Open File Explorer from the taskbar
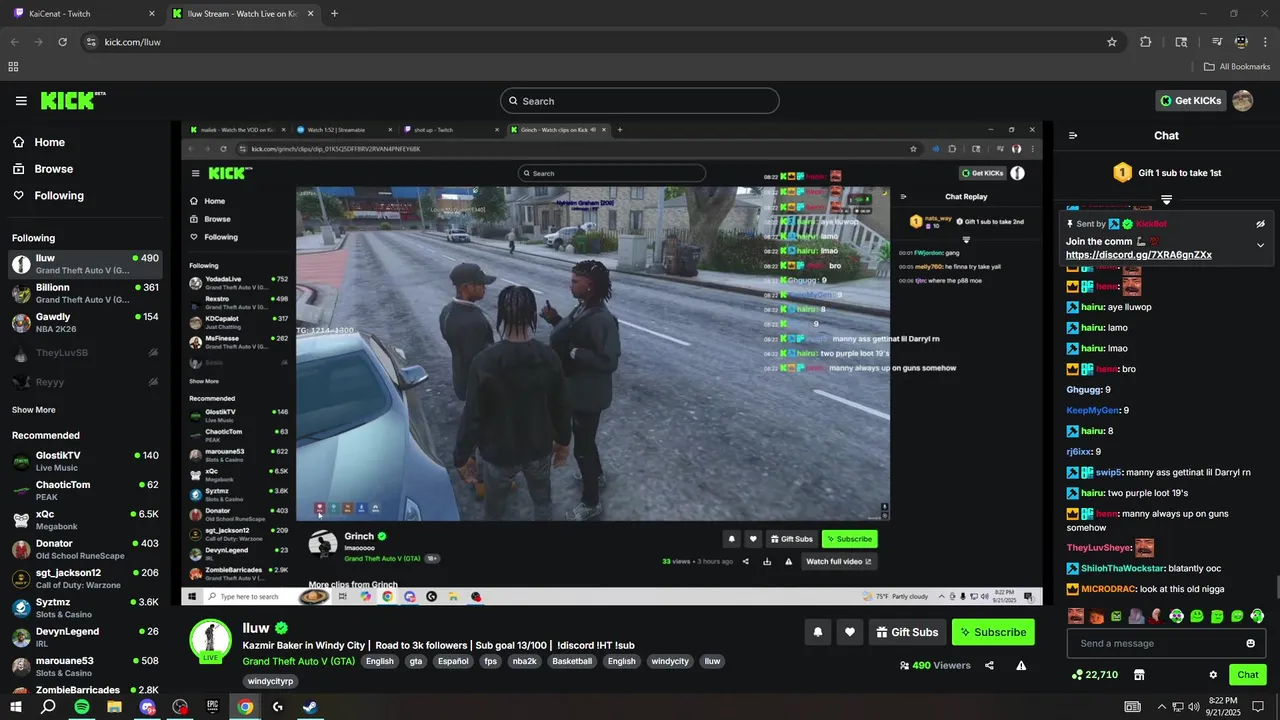This screenshot has width=1280, height=720. point(114,707)
